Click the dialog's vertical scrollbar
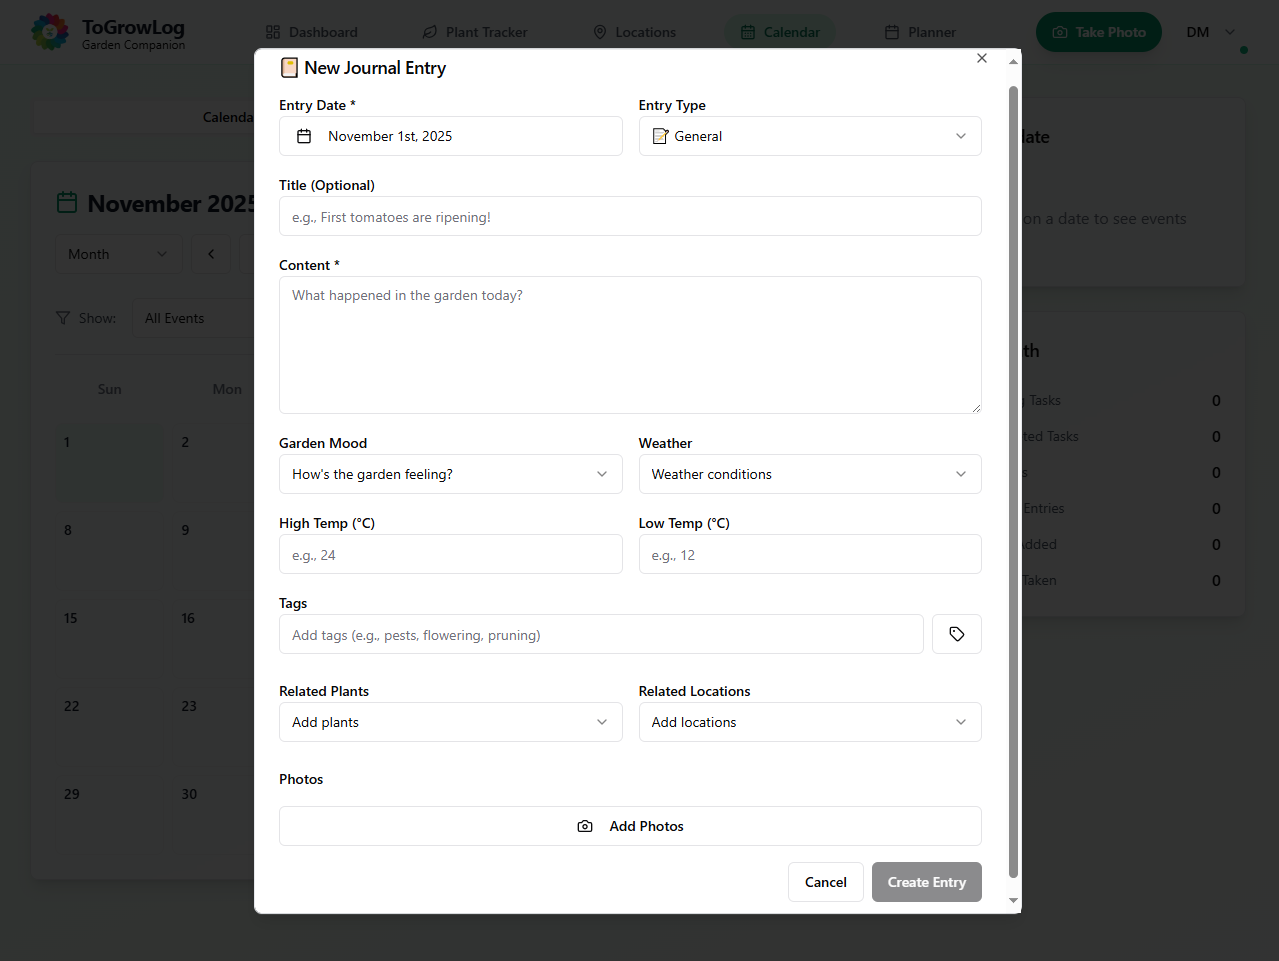Viewport: 1279px width, 961px height. point(1013,480)
